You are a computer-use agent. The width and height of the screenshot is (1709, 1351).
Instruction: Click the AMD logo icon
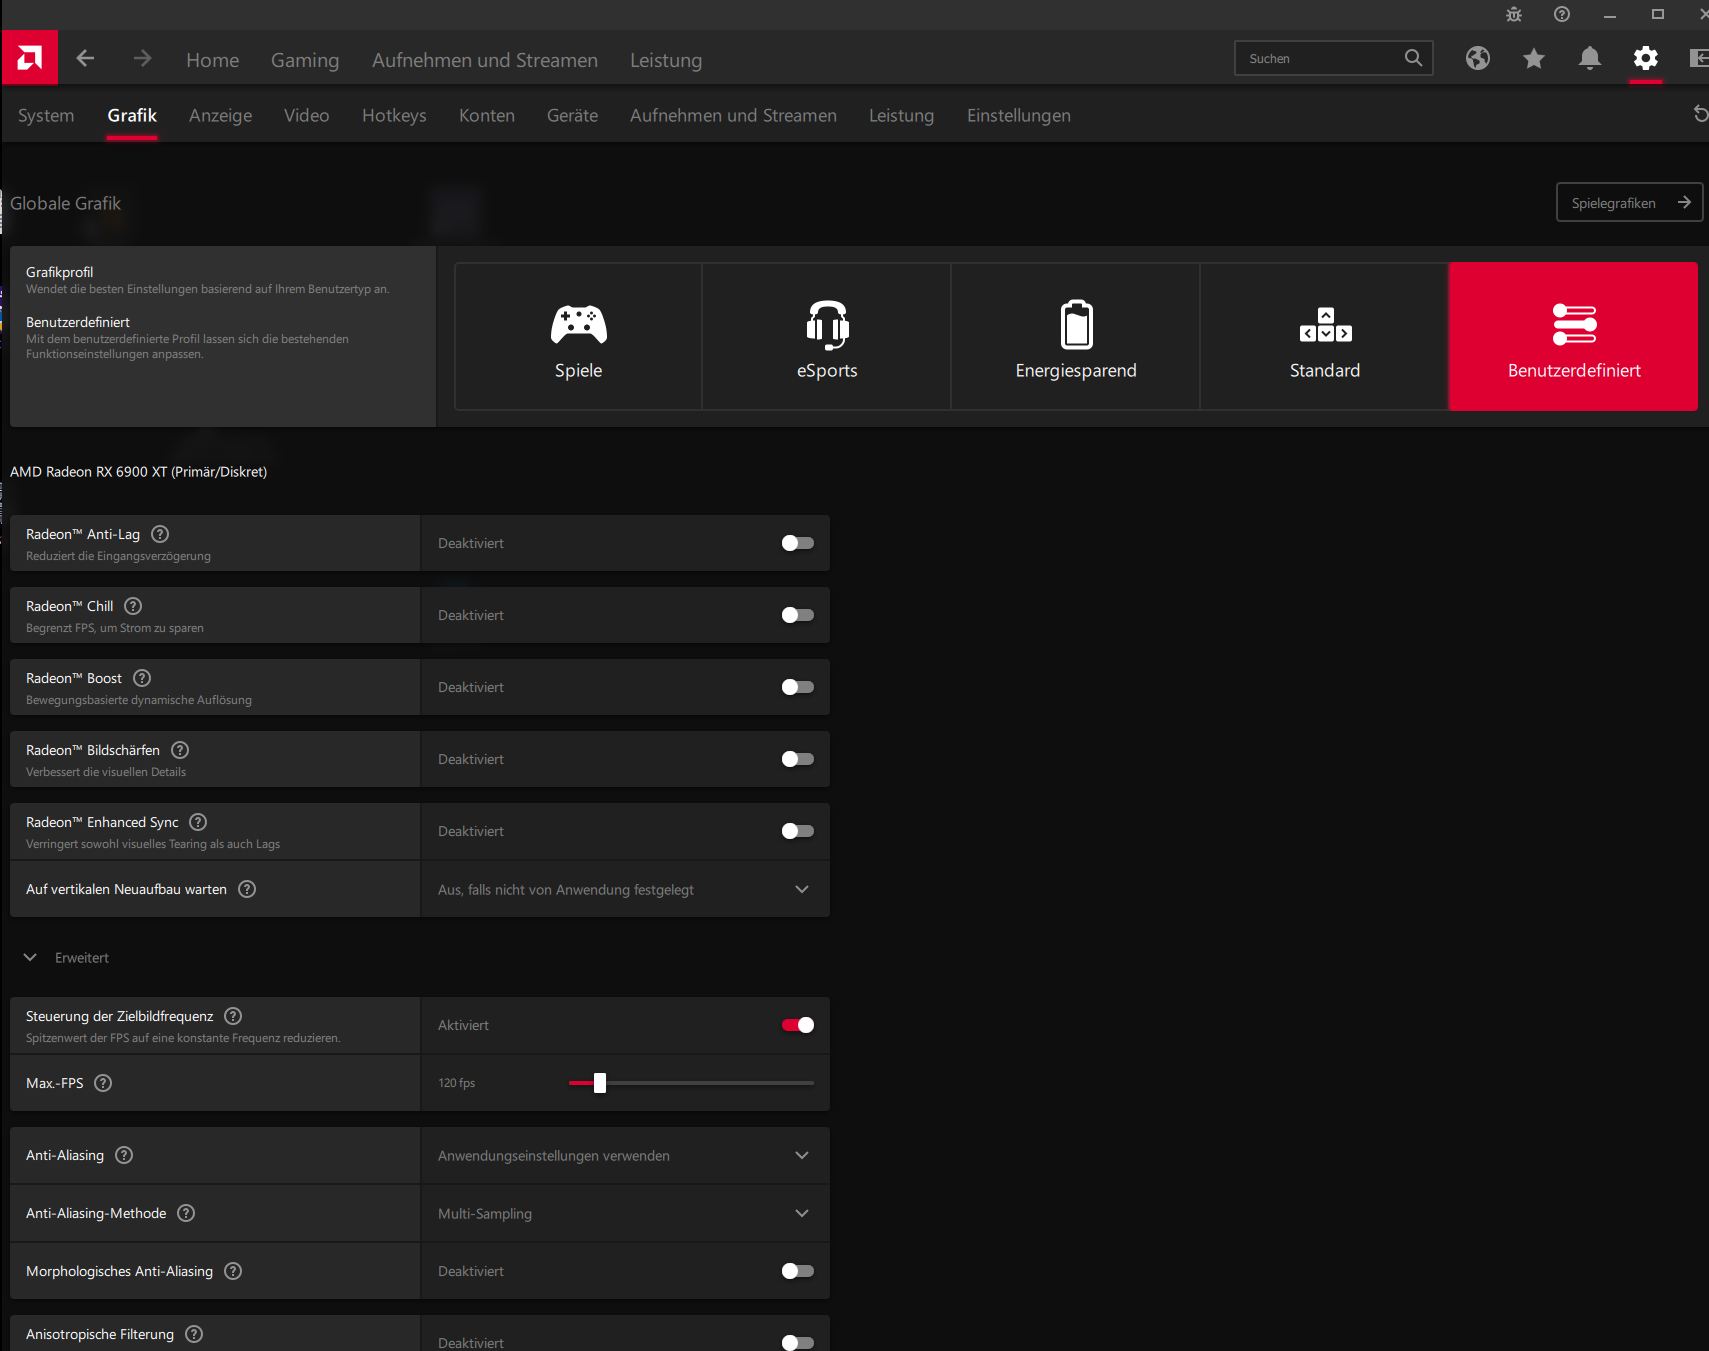(29, 58)
